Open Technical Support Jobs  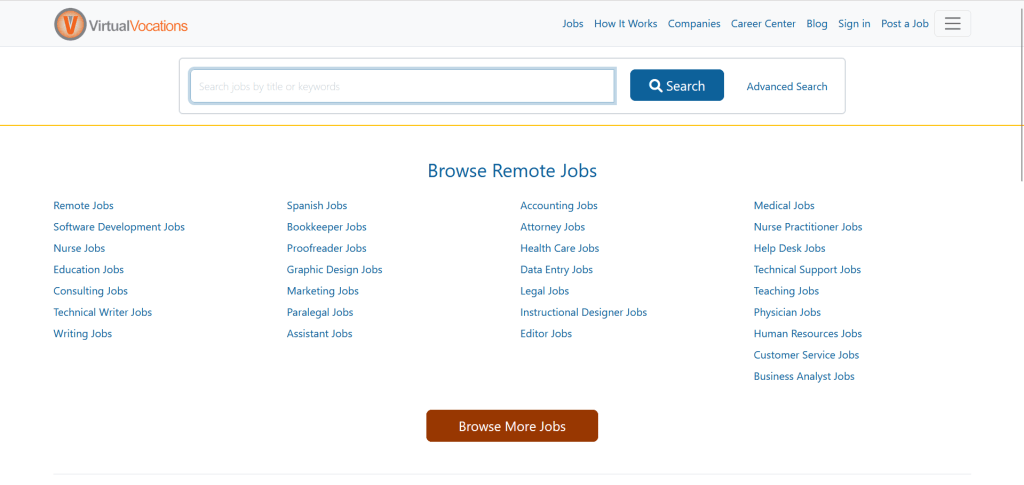(x=807, y=270)
